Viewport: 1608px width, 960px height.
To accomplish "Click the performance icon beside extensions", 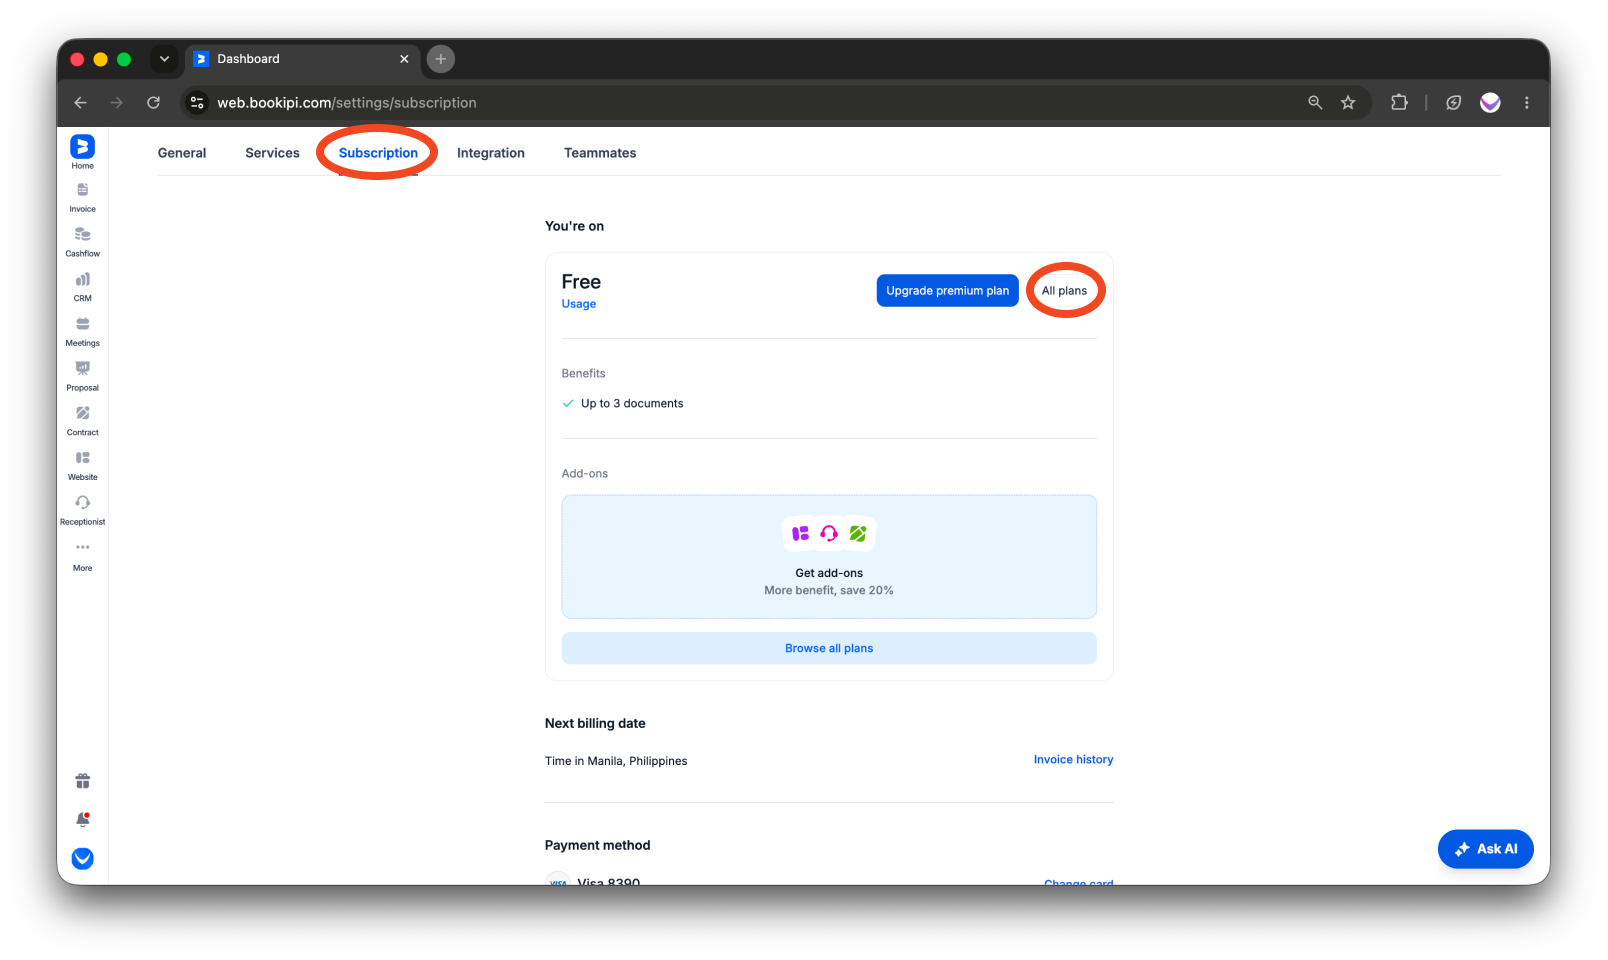I will 1453,102.
